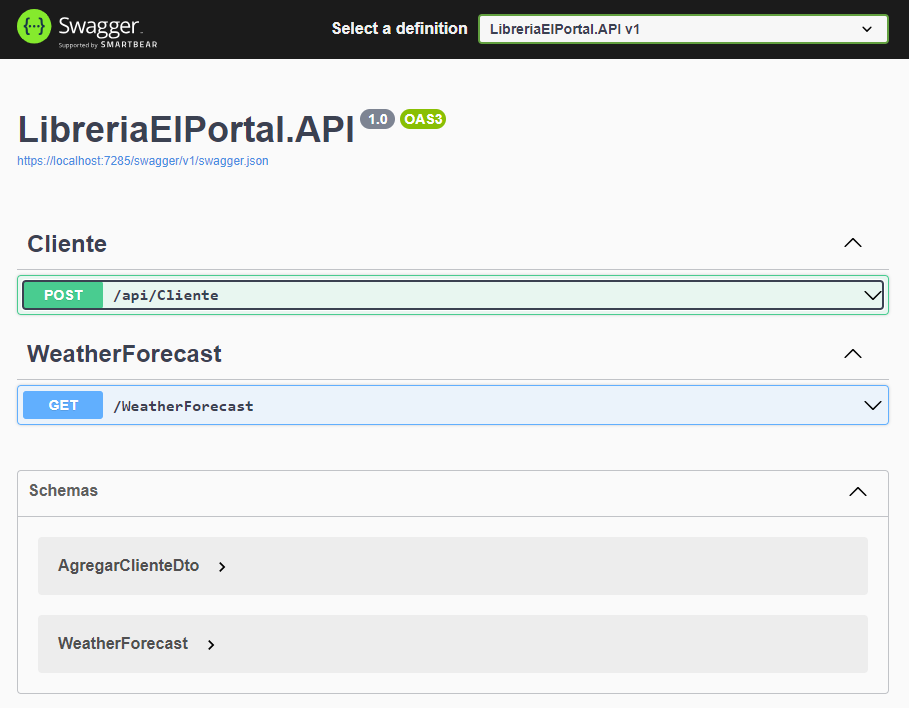Click the WeatherForecast tag heading
Screen dimensions: 909x708
pyautogui.click(x=124, y=354)
